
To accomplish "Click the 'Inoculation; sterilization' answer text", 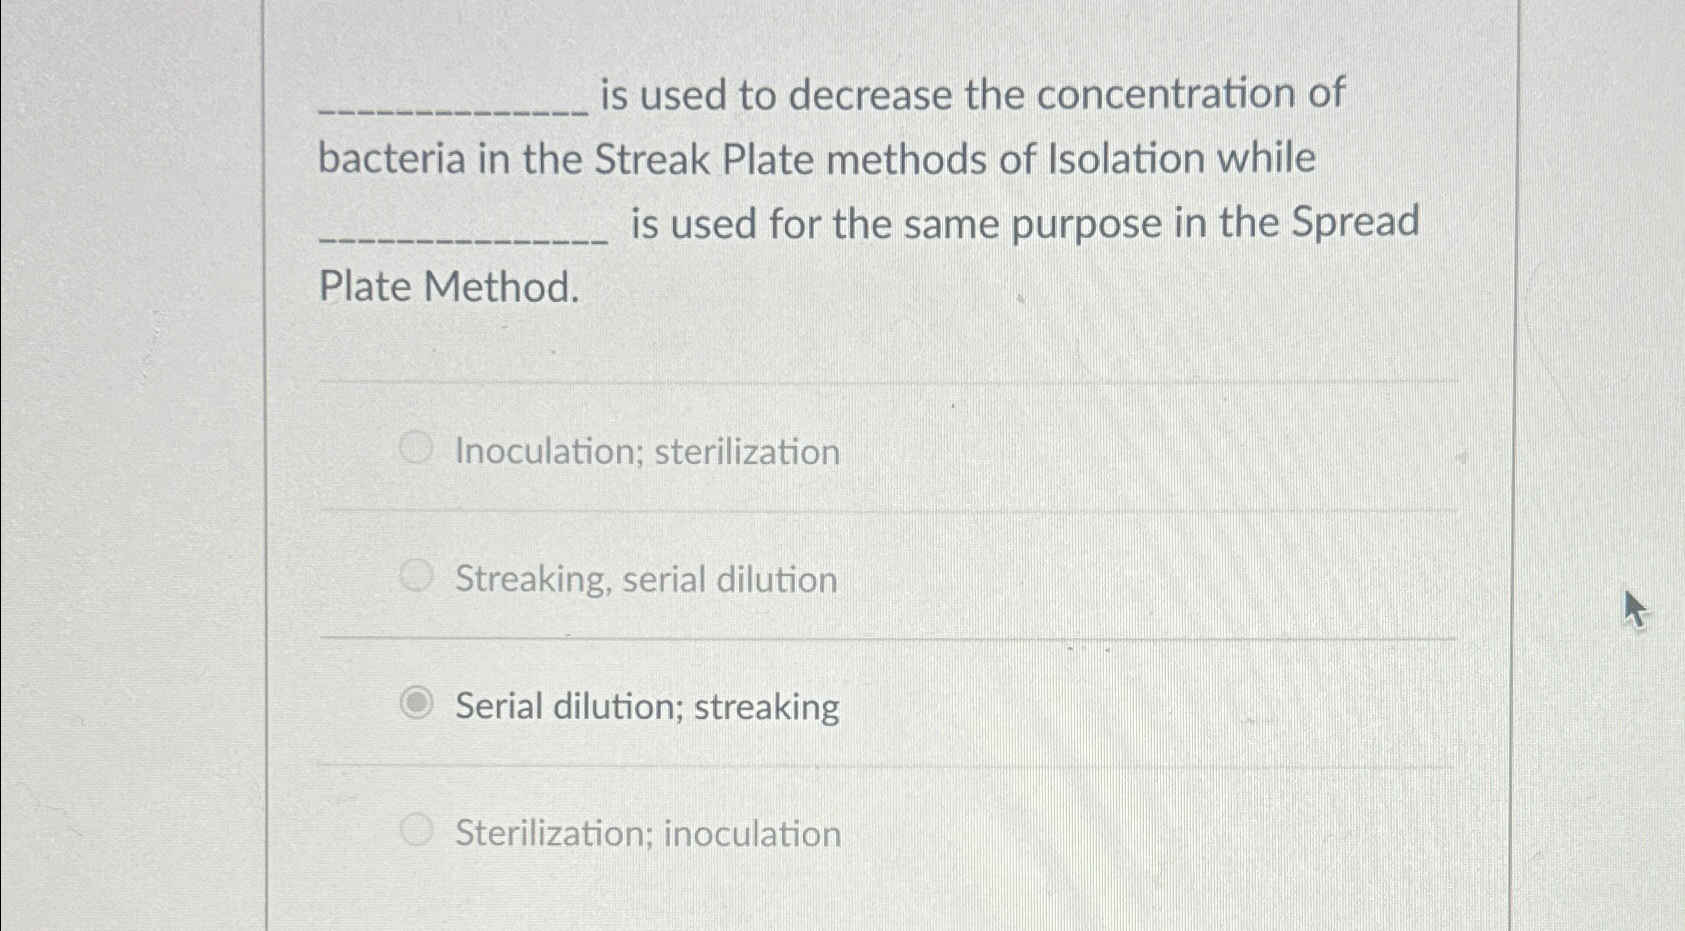I will click(x=646, y=452).
